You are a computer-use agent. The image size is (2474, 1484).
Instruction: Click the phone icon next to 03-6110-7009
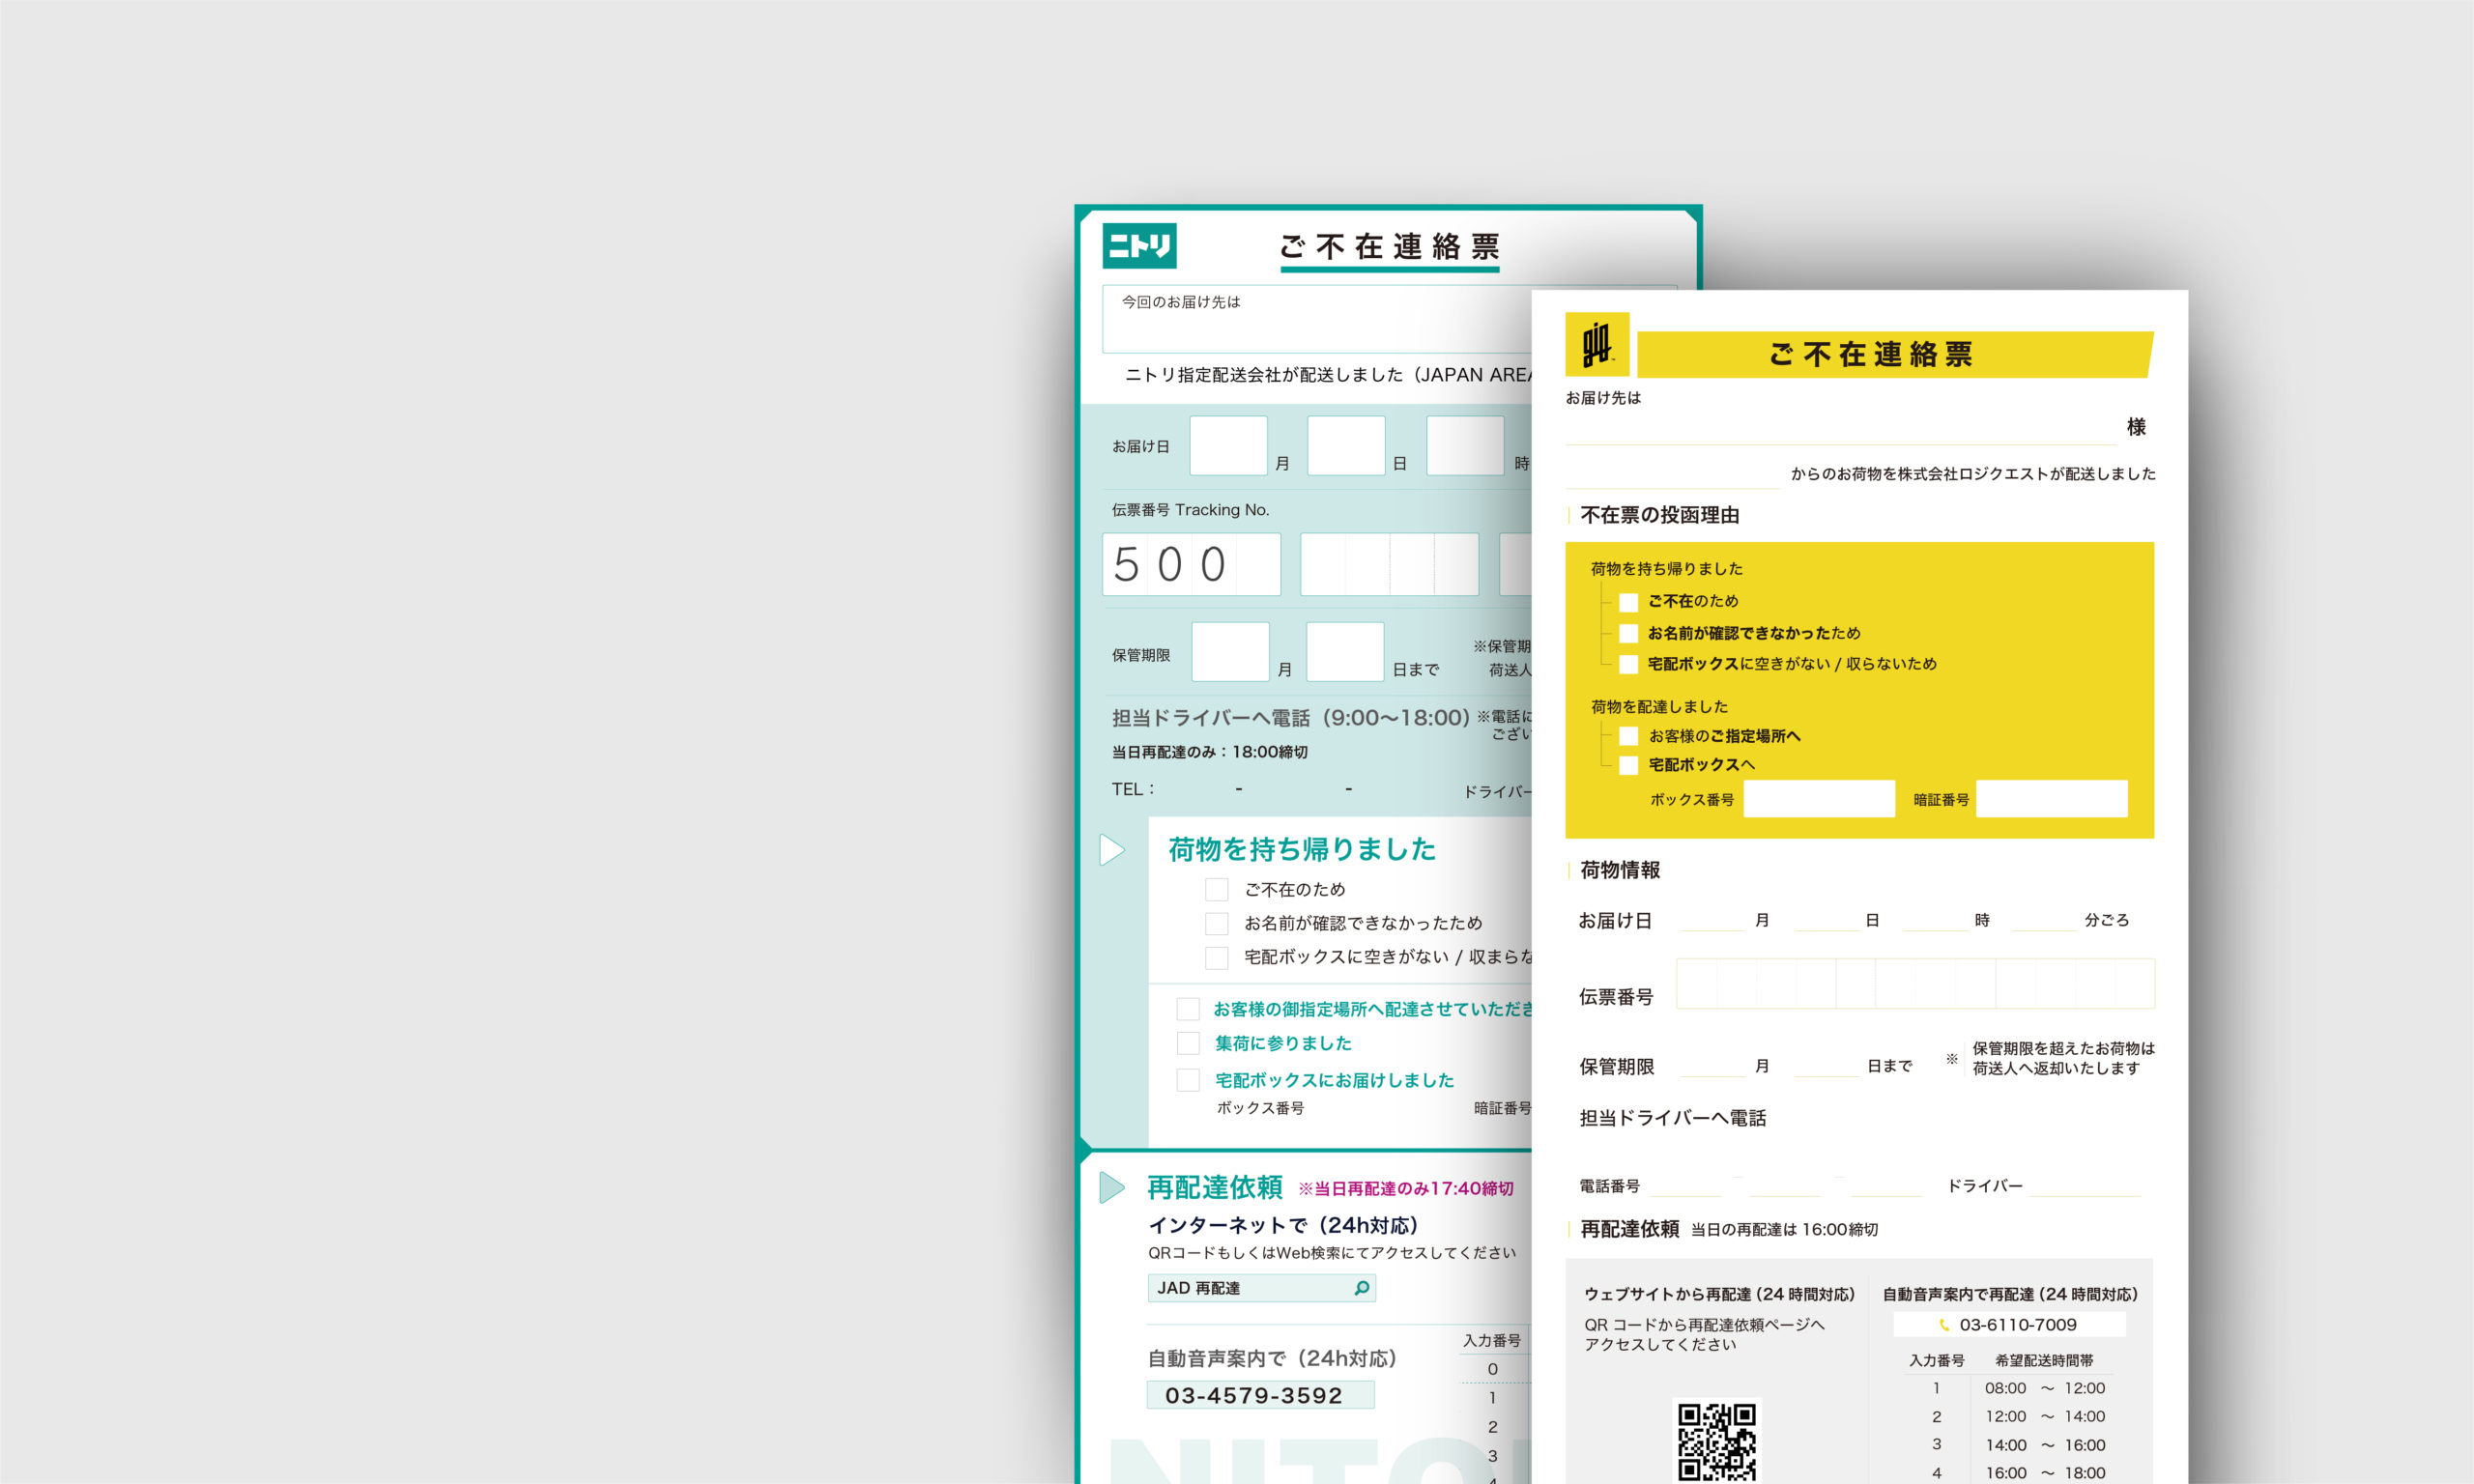click(x=1944, y=1325)
